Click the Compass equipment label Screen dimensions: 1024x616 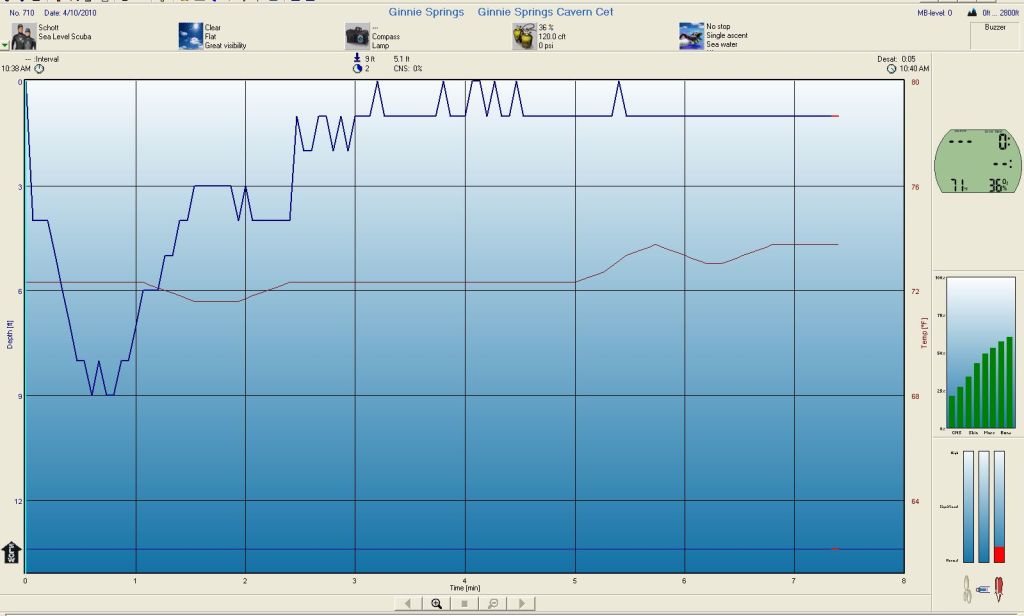tap(386, 37)
